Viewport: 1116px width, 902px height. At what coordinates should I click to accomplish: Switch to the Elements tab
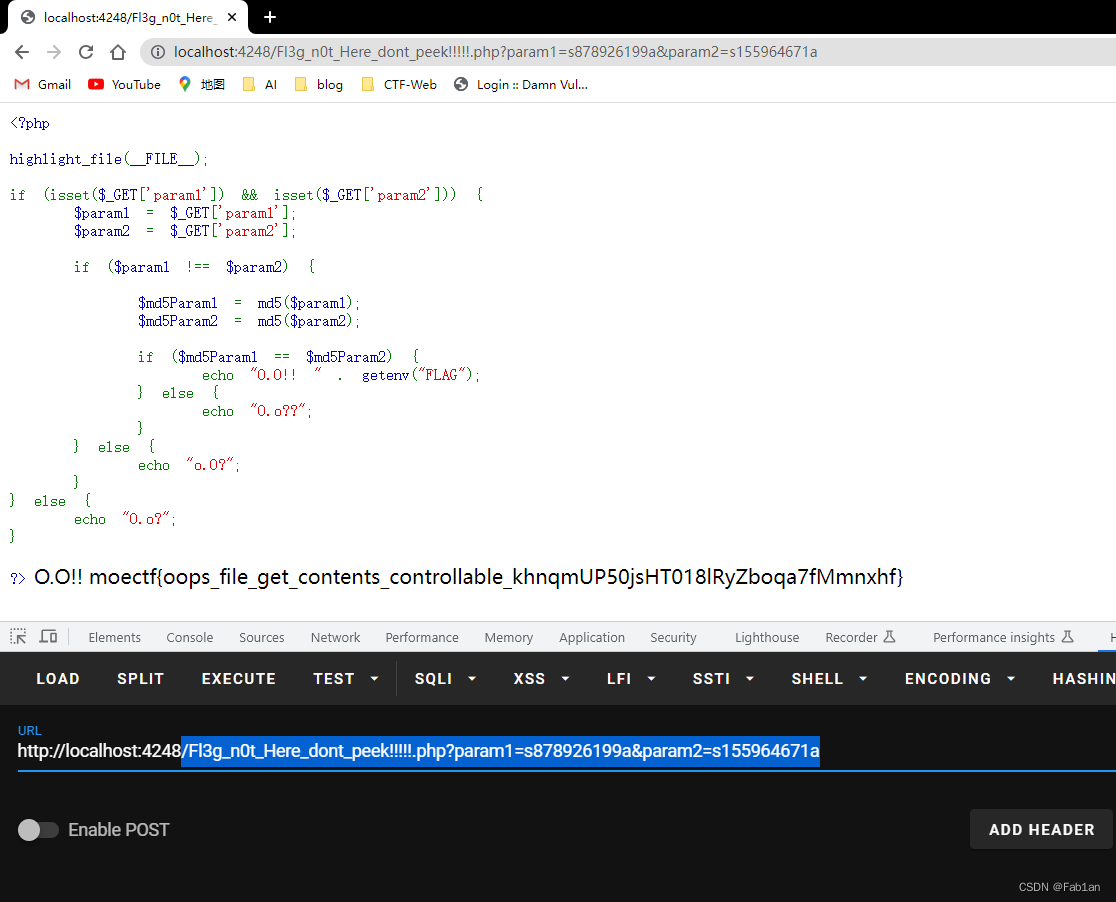point(115,637)
